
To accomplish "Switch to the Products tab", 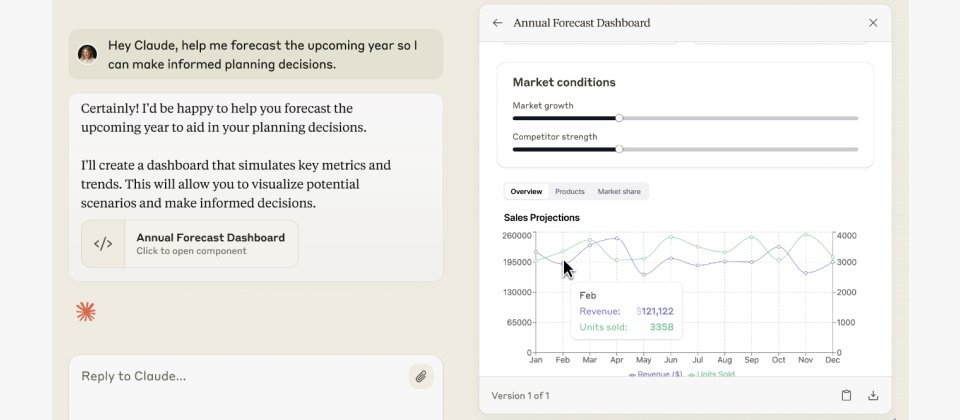I will pyautogui.click(x=569, y=191).
